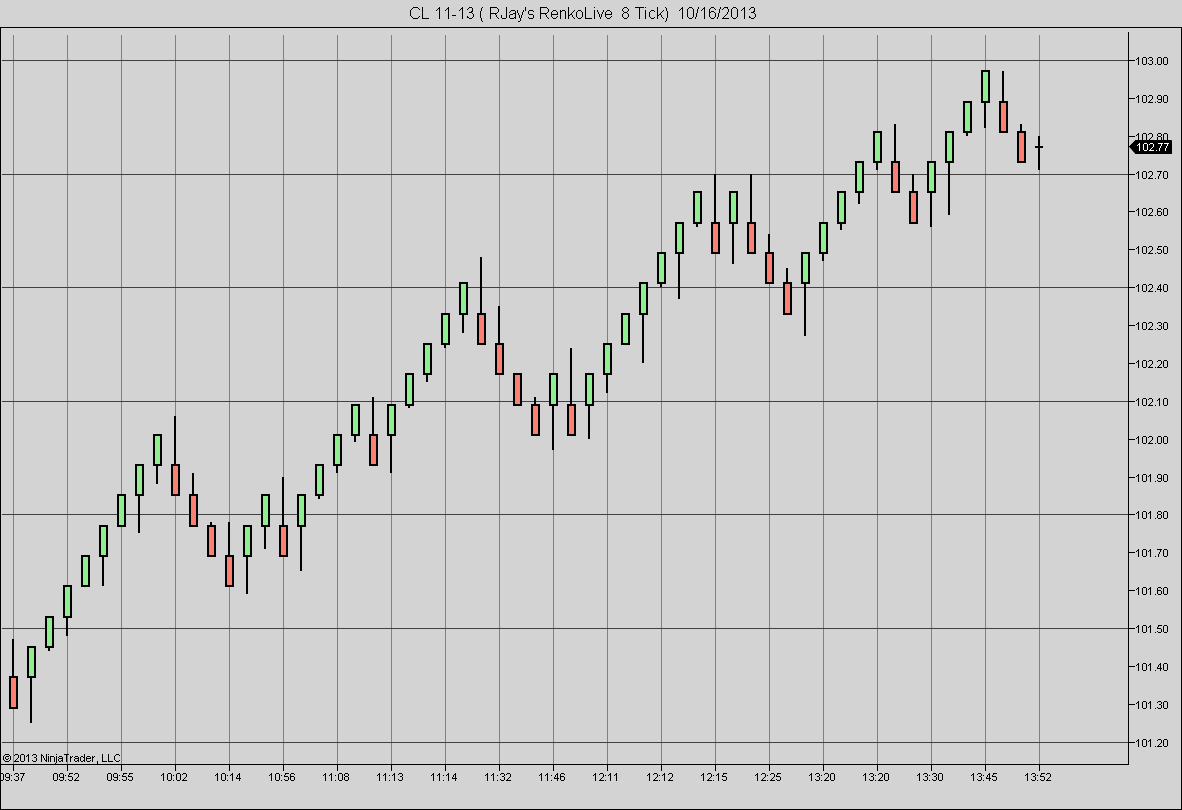Screen dimensions: 1182x810
Task: Click the 10:56 time axis label
Action: pyautogui.click(x=282, y=777)
